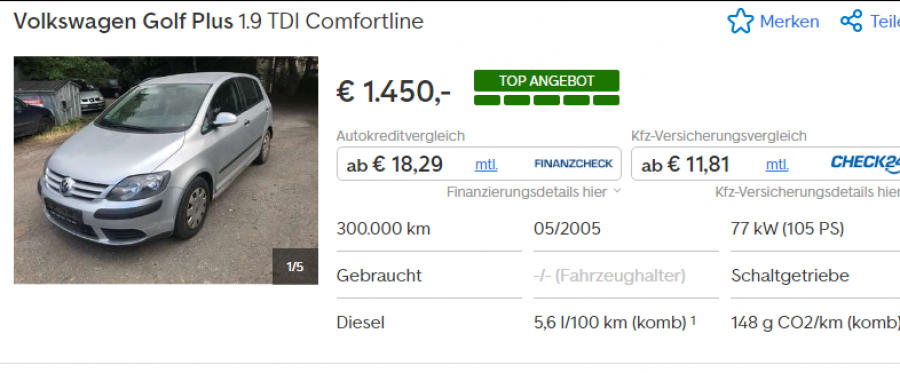Click the share (Teilen) icon
This screenshot has height=373, width=900.
coord(851,21)
